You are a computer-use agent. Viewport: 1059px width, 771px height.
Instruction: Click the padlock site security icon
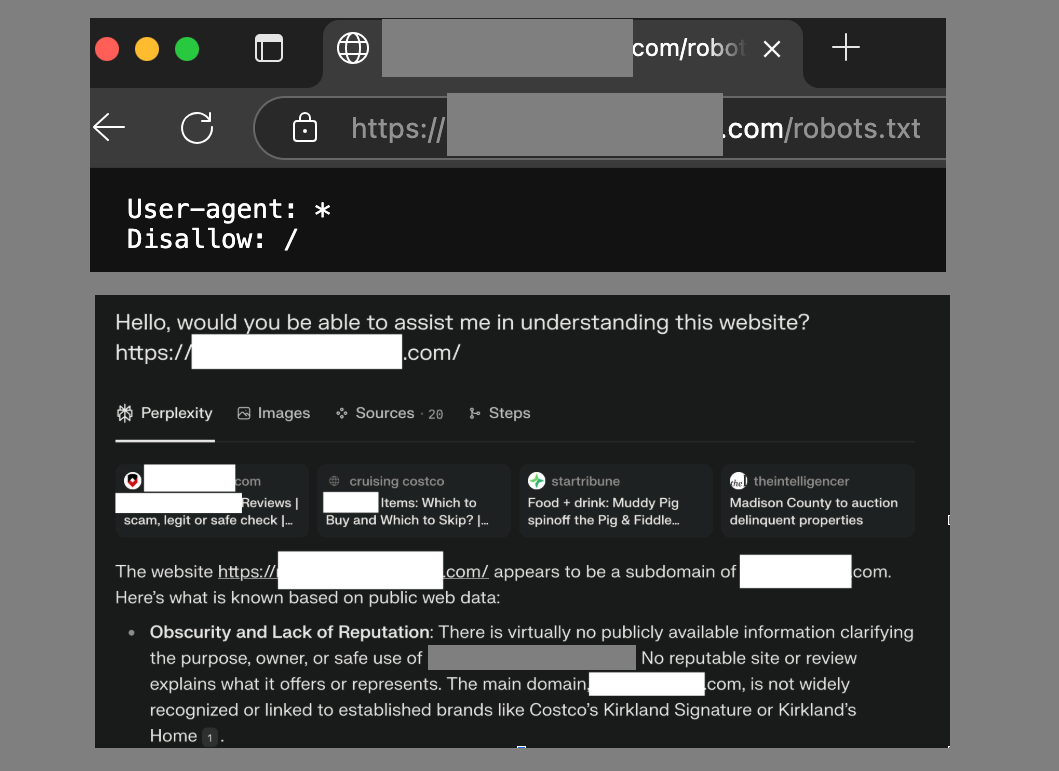[305, 128]
